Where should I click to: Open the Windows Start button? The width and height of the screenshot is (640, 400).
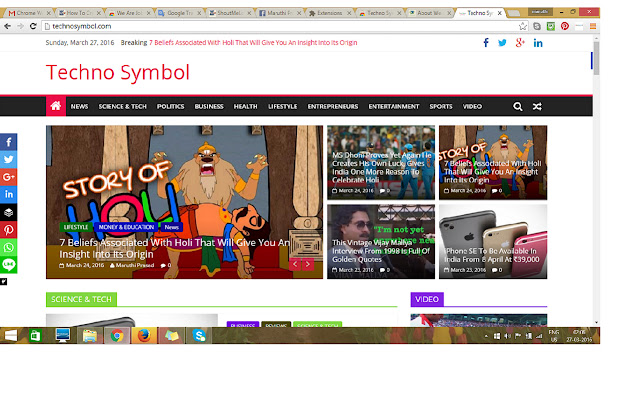pyautogui.click(x=11, y=336)
